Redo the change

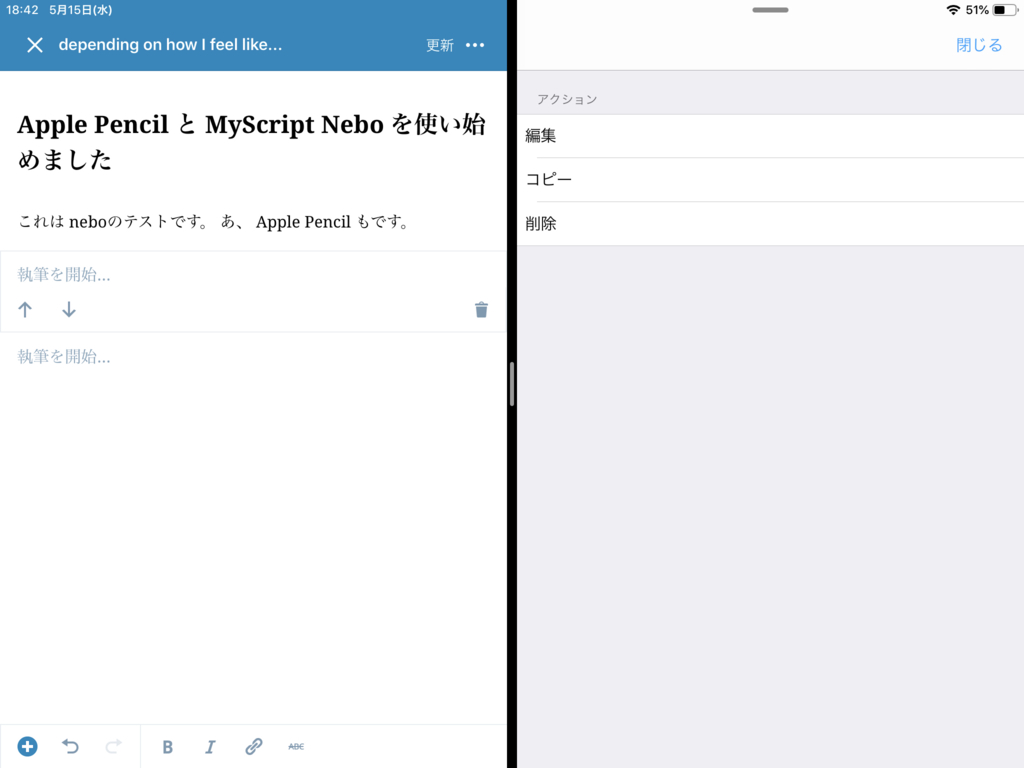click(114, 746)
